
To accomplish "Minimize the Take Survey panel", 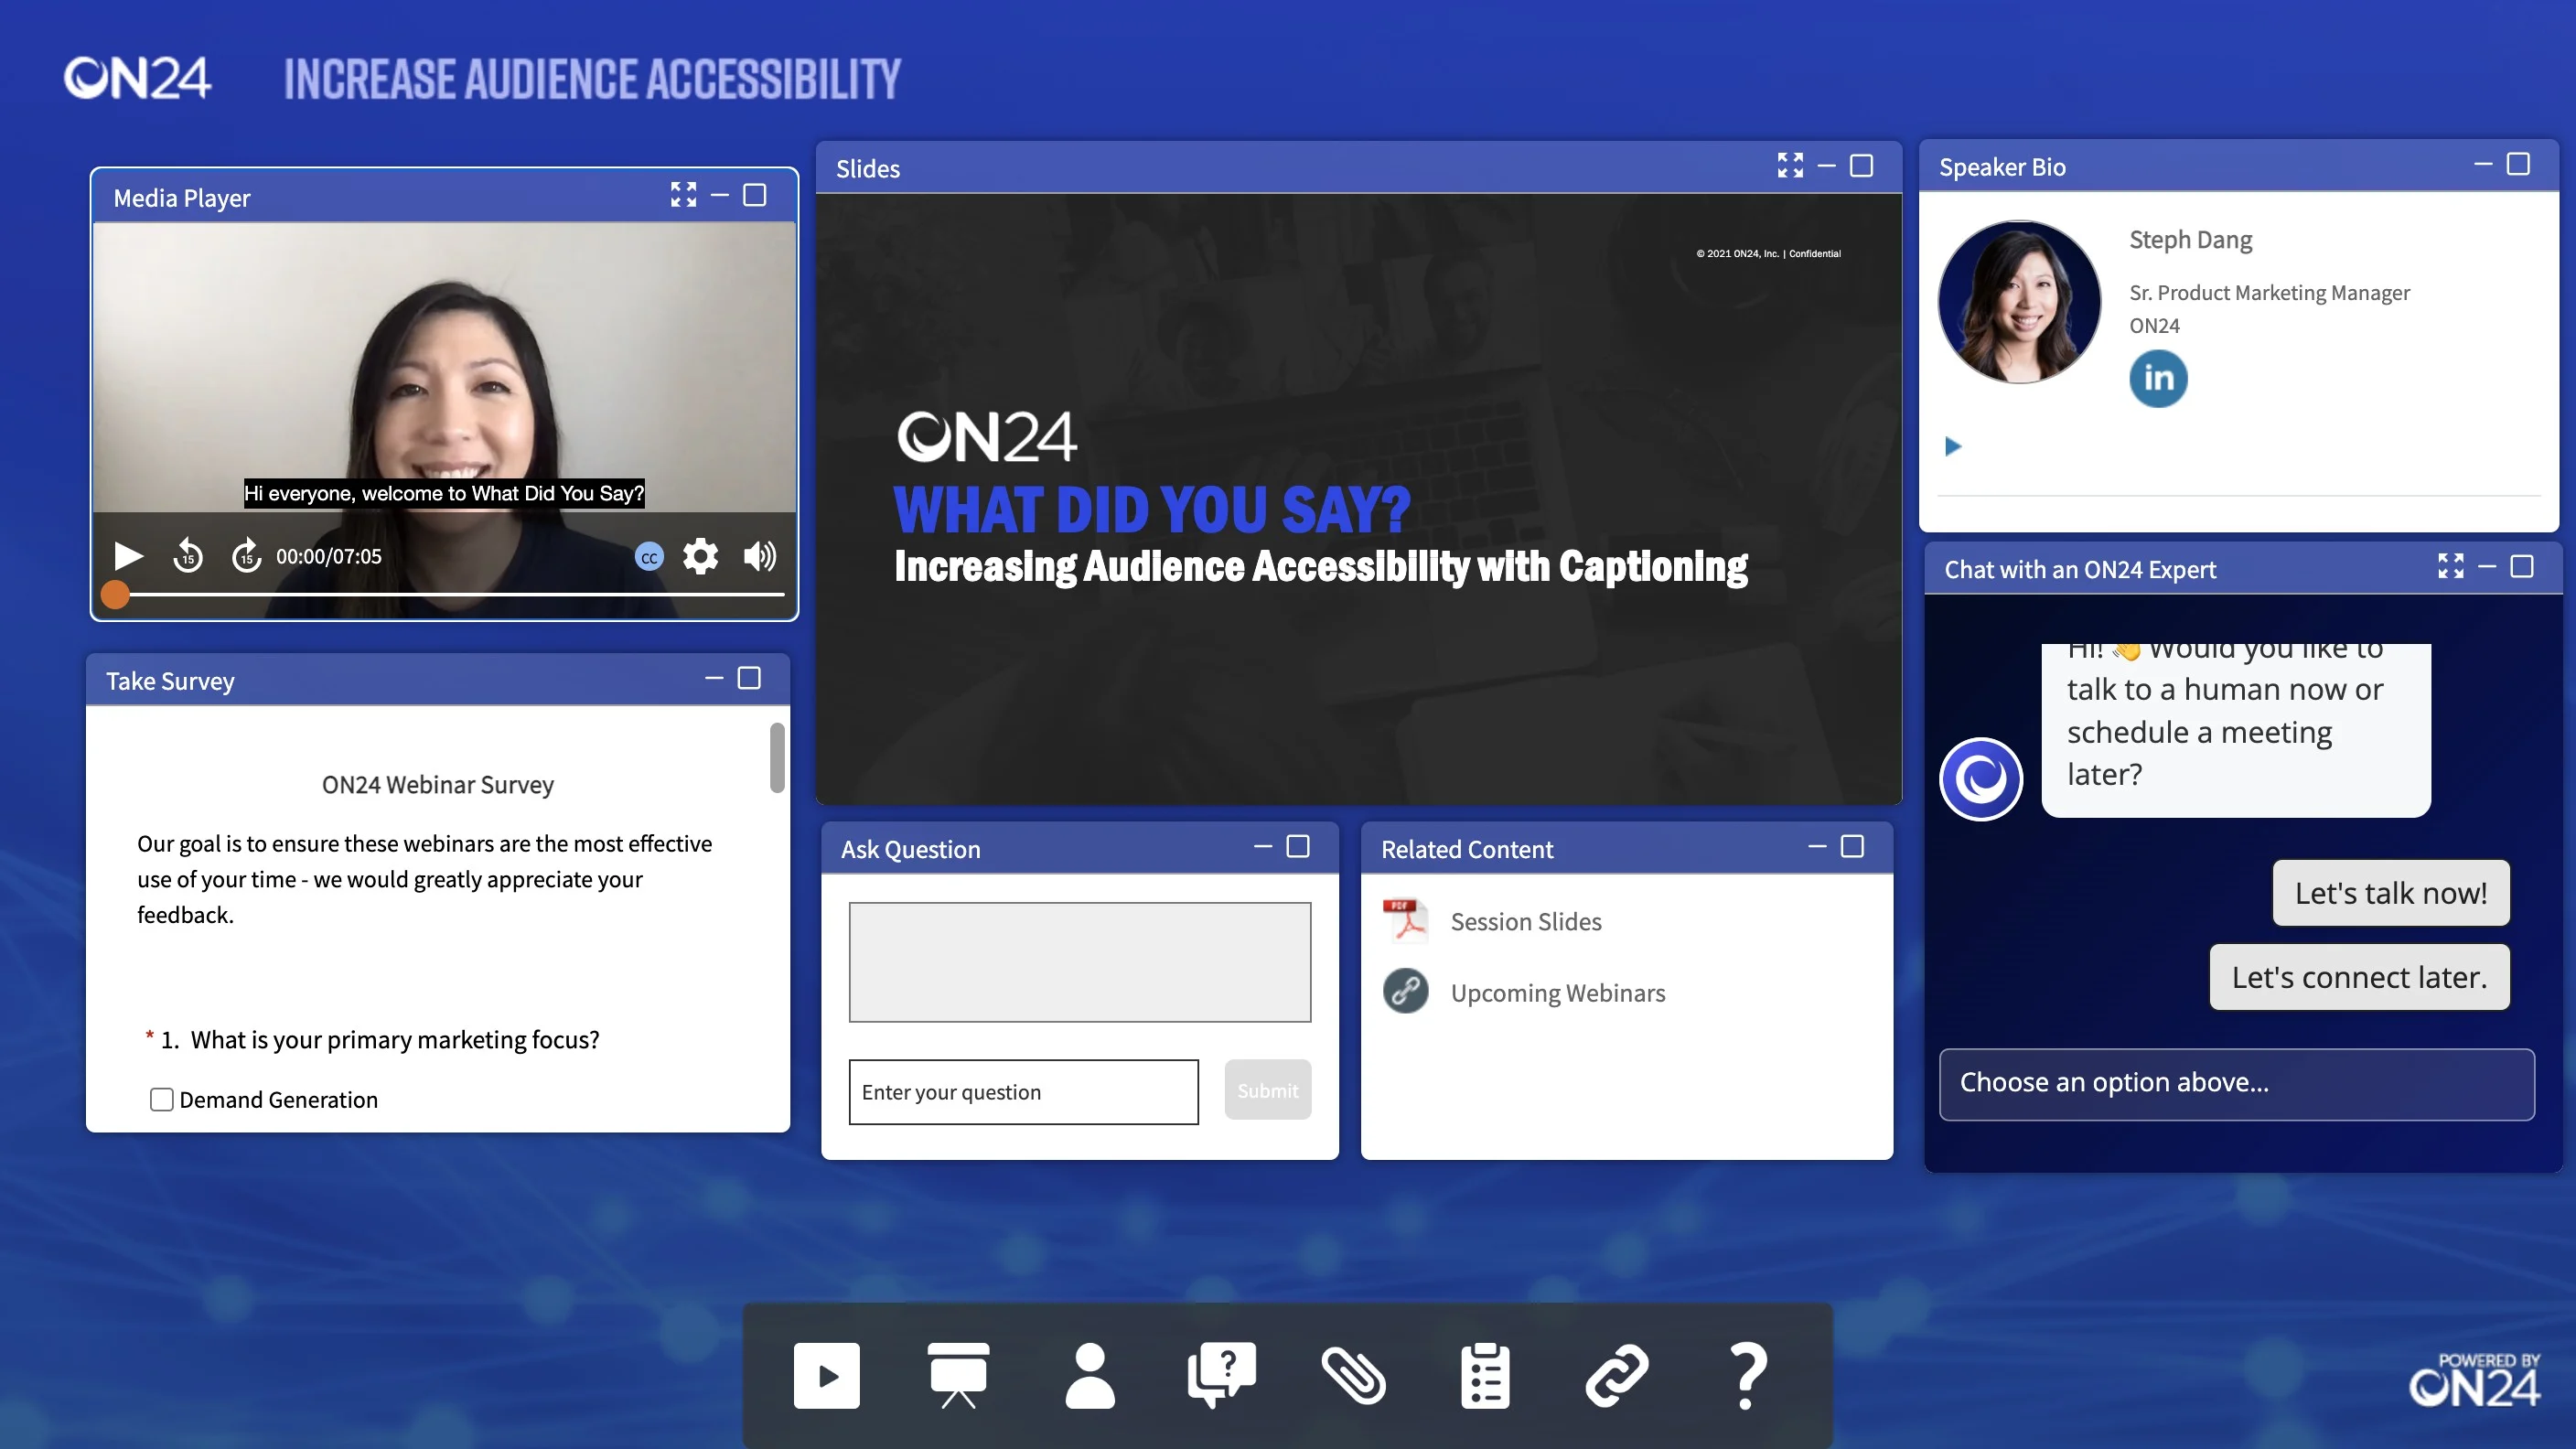I will coord(714,678).
